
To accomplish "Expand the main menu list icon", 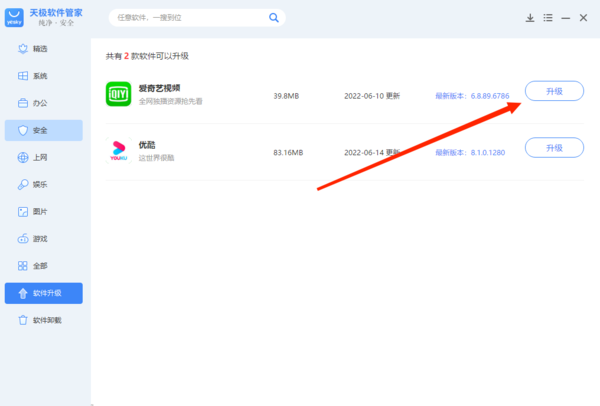I will pyautogui.click(x=549, y=18).
